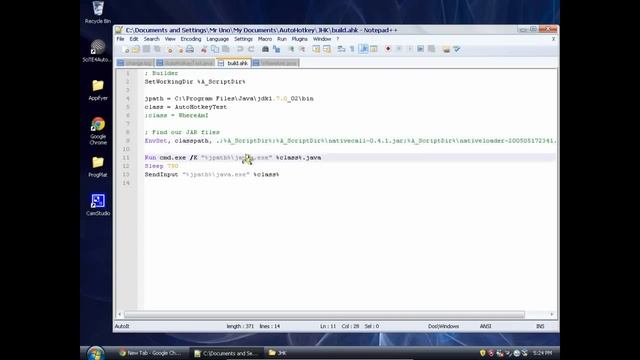
Task: Click the last toolbar icon with check mark
Action: point(457,49)
